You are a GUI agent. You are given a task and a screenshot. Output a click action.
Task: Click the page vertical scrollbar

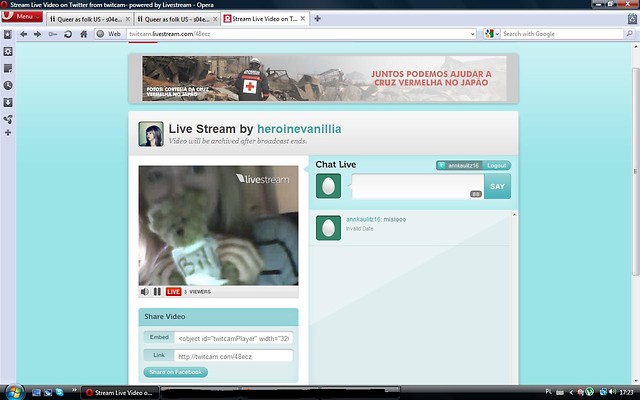(x=636, y=171)
